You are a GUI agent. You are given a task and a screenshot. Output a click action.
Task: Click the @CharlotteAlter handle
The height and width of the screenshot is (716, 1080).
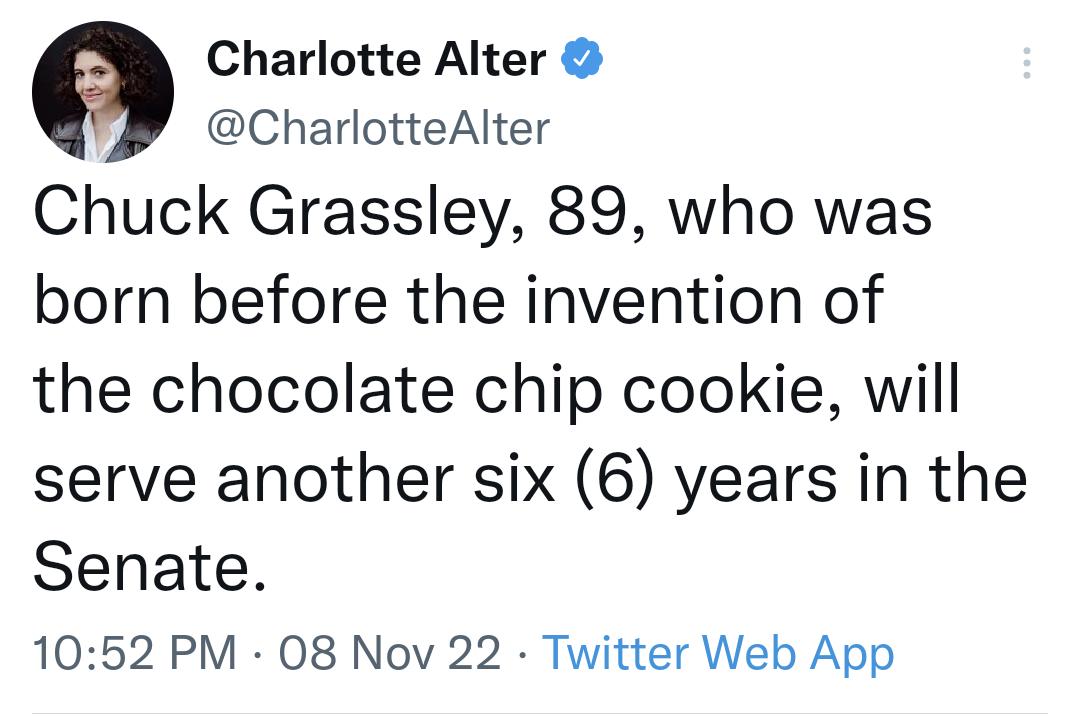pos(378,126)
